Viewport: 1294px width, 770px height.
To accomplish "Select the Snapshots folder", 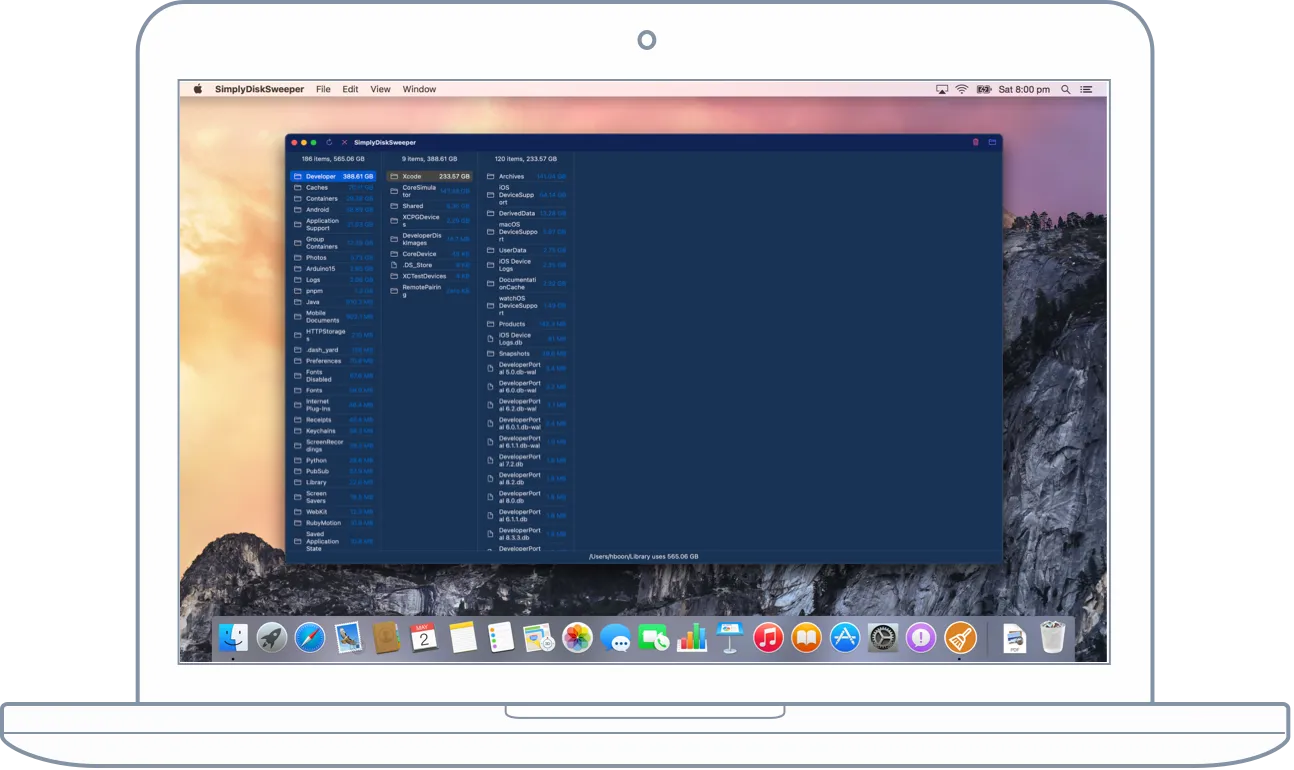I will pos(527,354).
